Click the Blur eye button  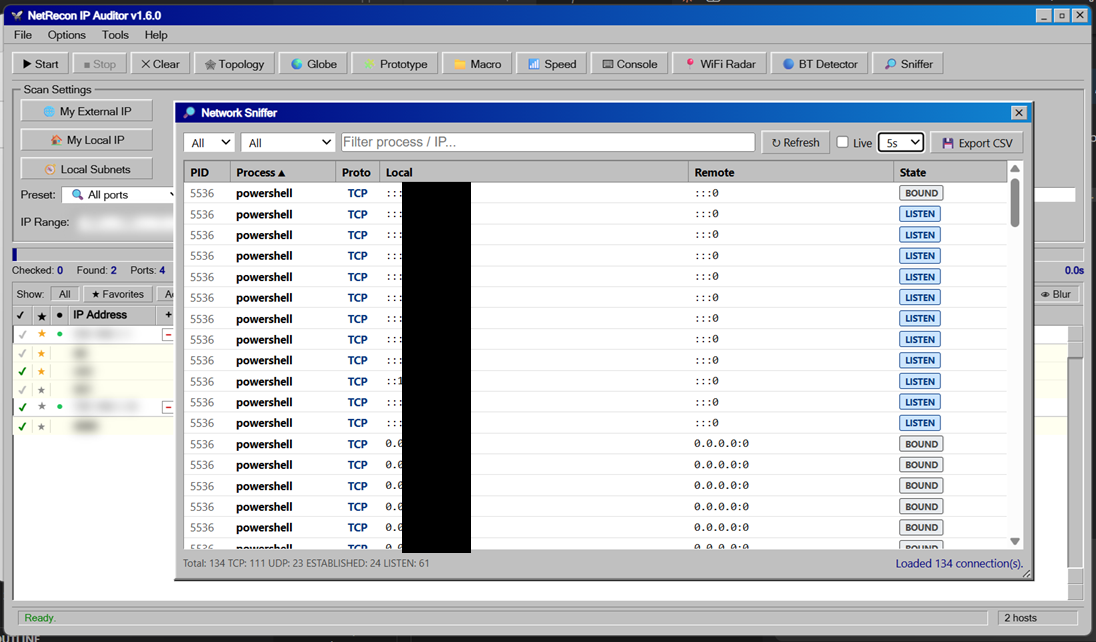[x=1055, y=294]
